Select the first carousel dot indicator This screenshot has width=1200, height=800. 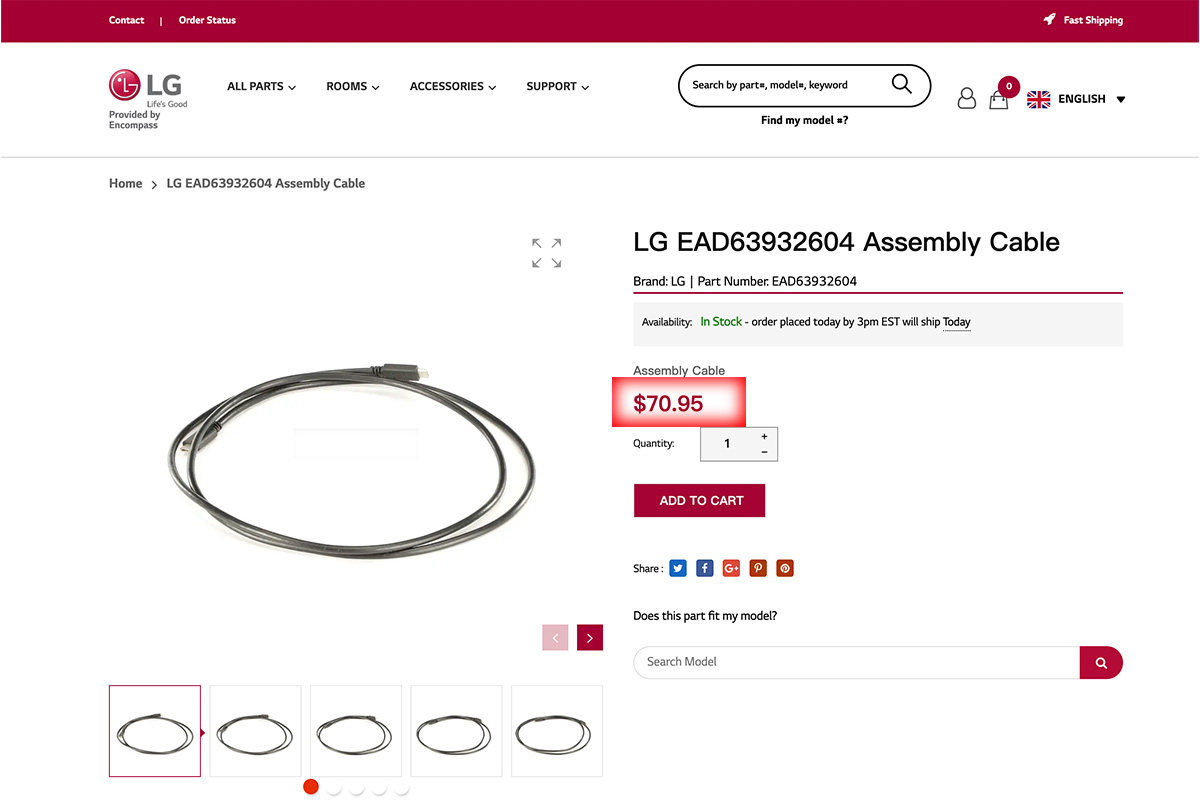point(311,787)
